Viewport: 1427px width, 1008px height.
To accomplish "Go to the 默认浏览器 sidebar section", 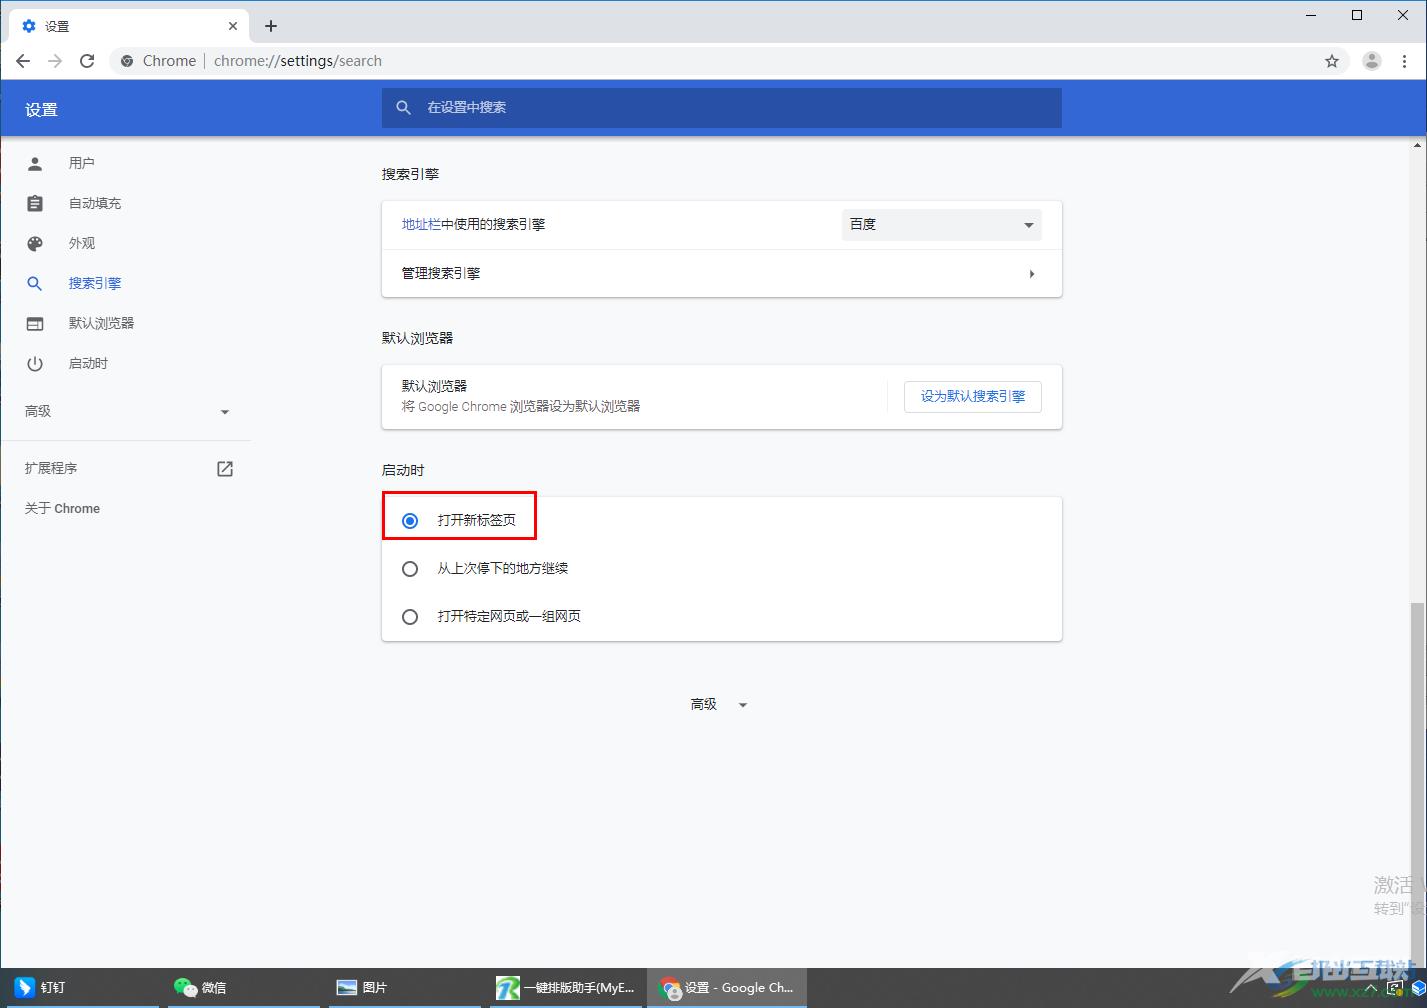I will 101,323.
